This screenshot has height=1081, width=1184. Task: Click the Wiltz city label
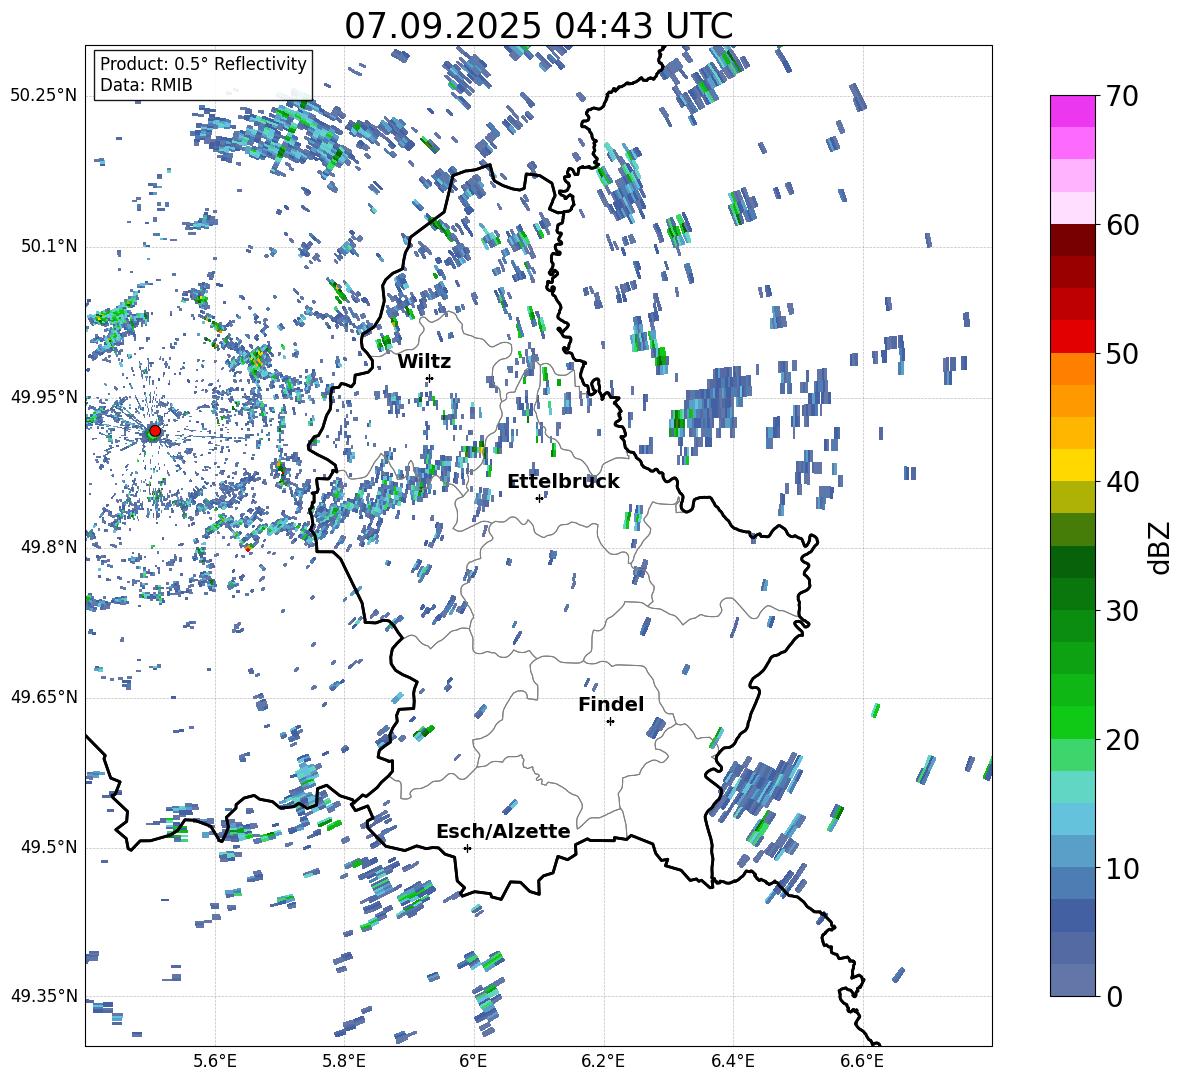424,362
